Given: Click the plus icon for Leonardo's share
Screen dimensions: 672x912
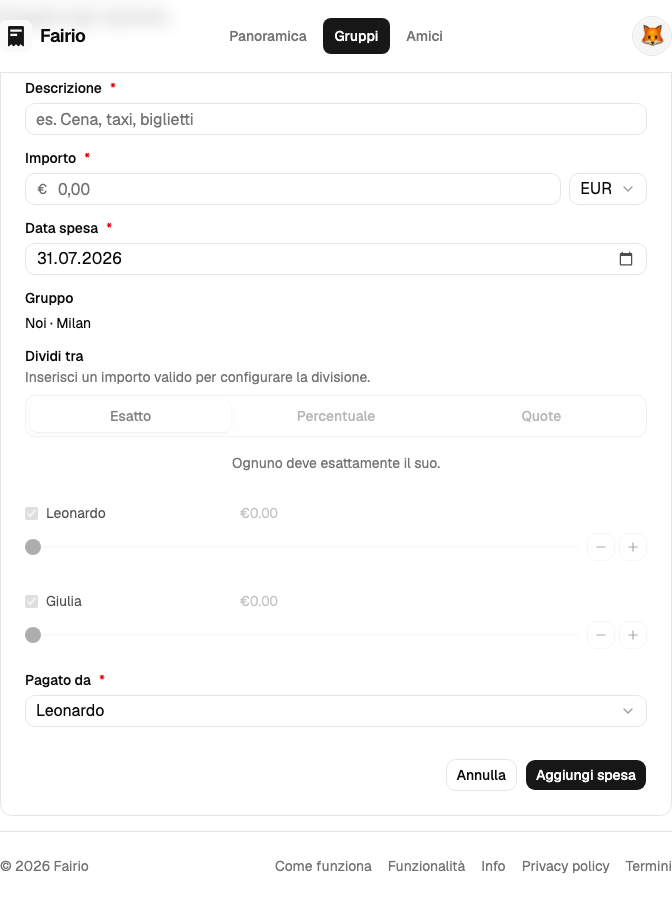Looking at the screenshot, I should [x=633, y=547].
